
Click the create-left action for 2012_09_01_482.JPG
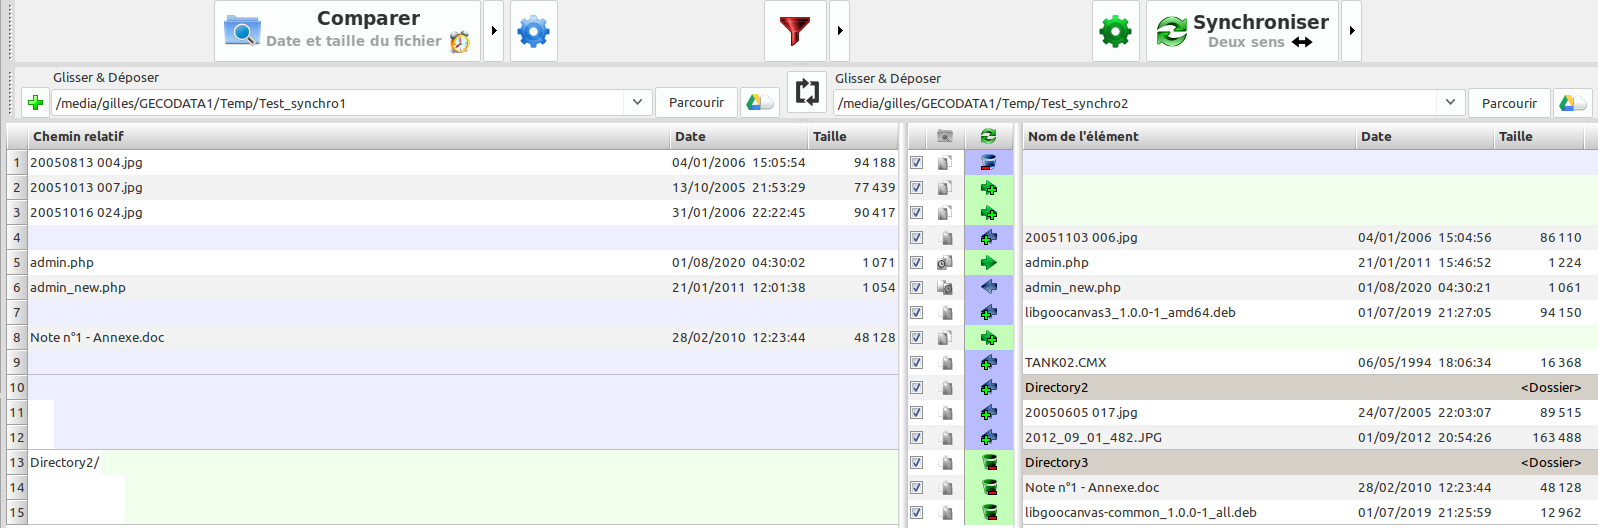[988, 437]
